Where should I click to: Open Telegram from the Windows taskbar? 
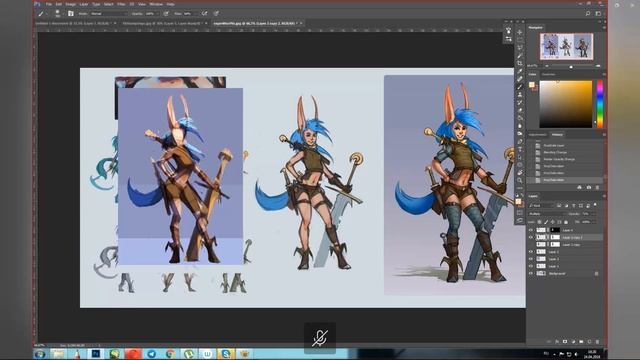point(151,353)
